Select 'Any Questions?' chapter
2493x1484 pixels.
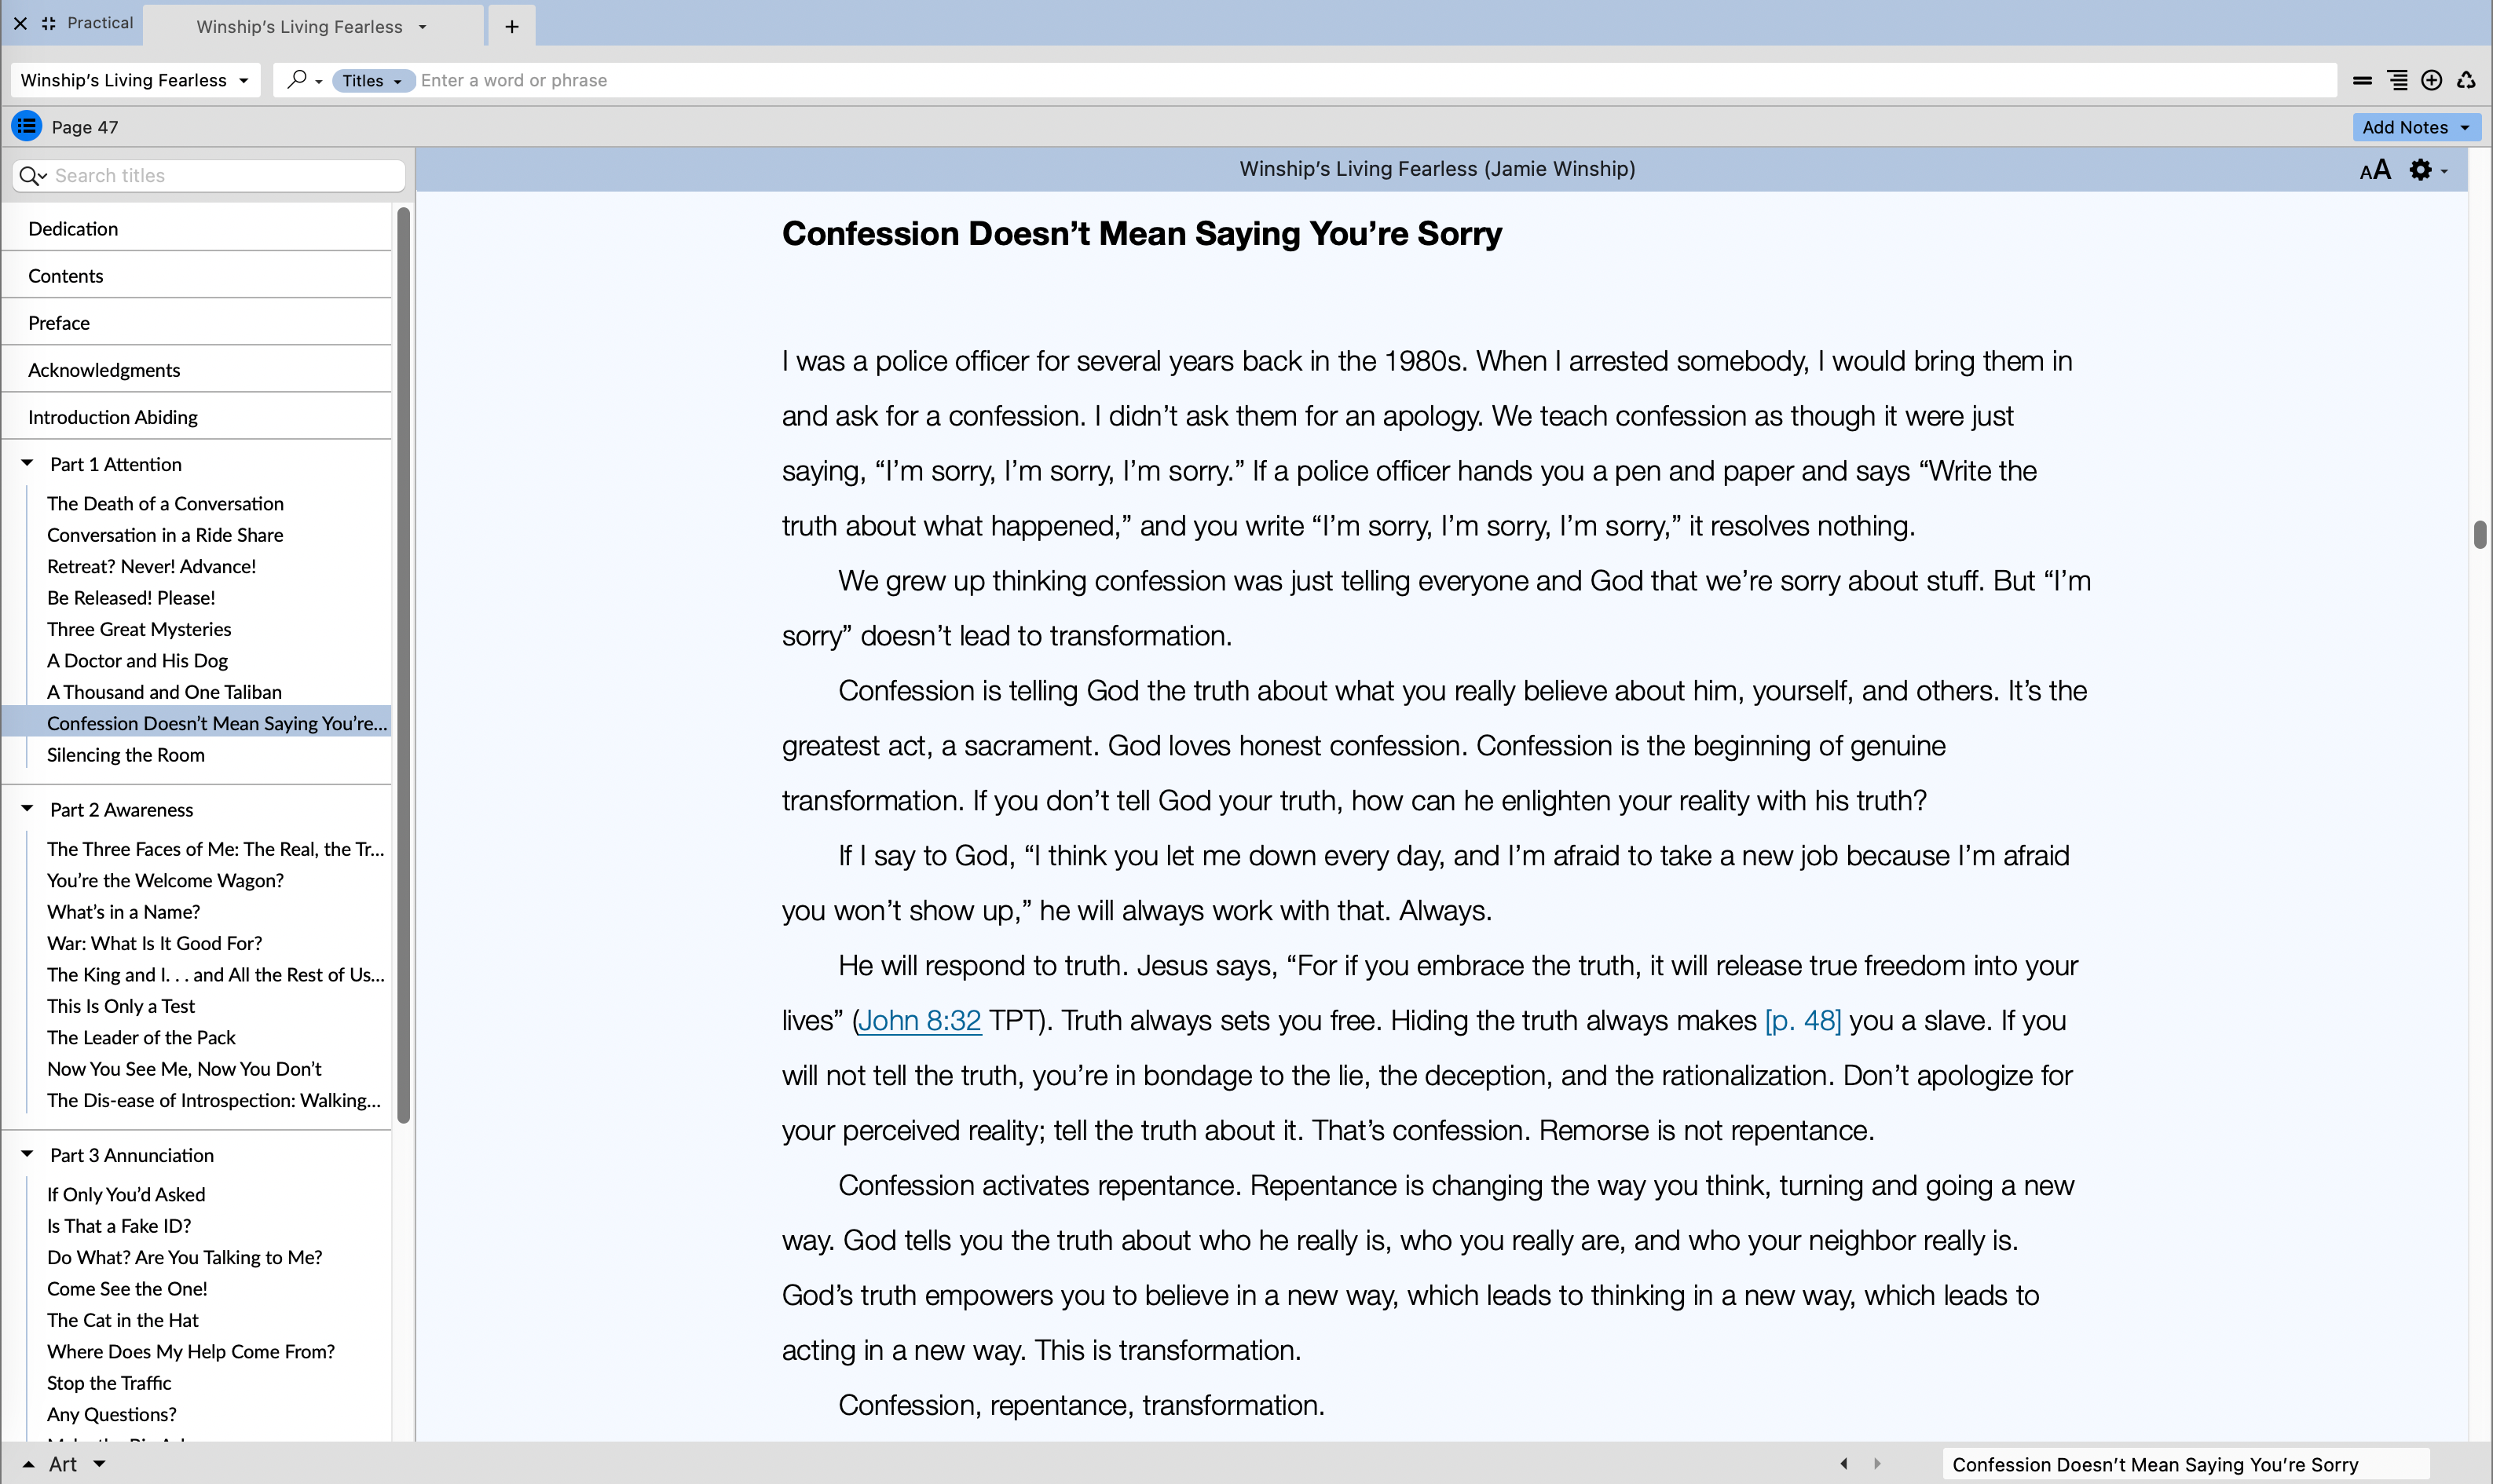[x=111, y=1414]
